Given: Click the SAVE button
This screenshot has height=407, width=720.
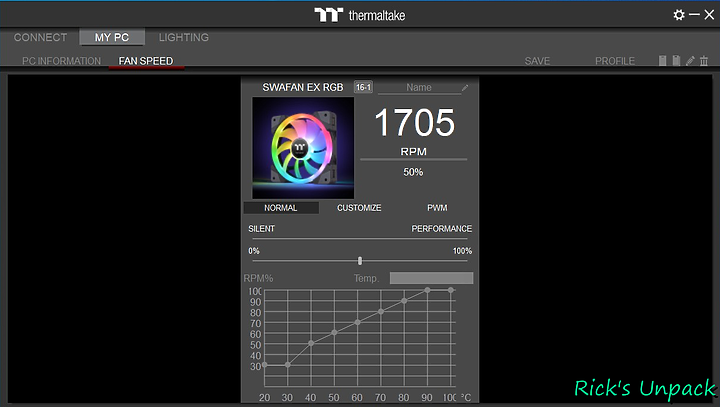Looking at the screenshot, I should (537, 61).
